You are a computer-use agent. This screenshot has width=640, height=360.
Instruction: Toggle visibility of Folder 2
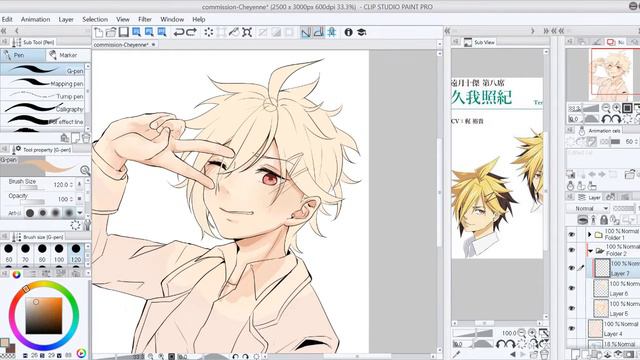coord(571,250)
